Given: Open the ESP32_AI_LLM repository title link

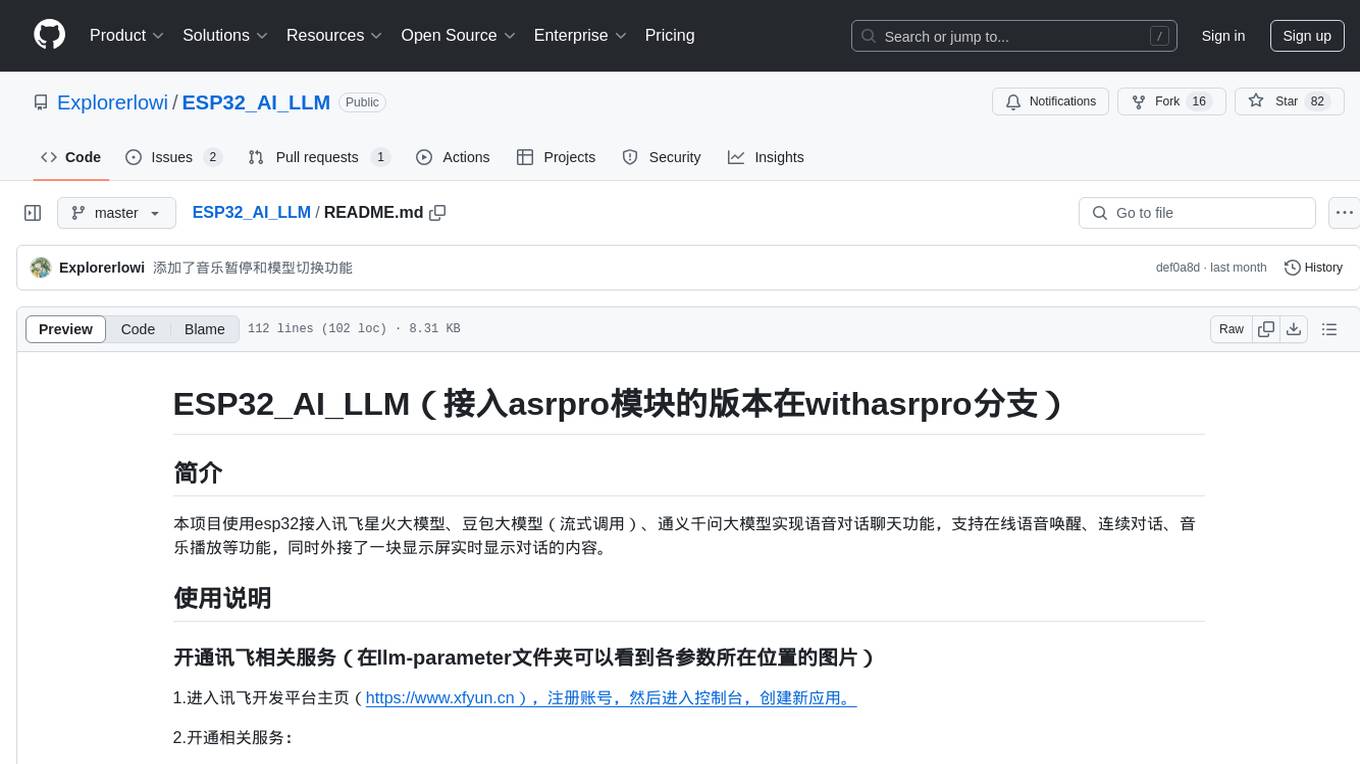Looking at the screenshot, I should click(x=256, y=102).
